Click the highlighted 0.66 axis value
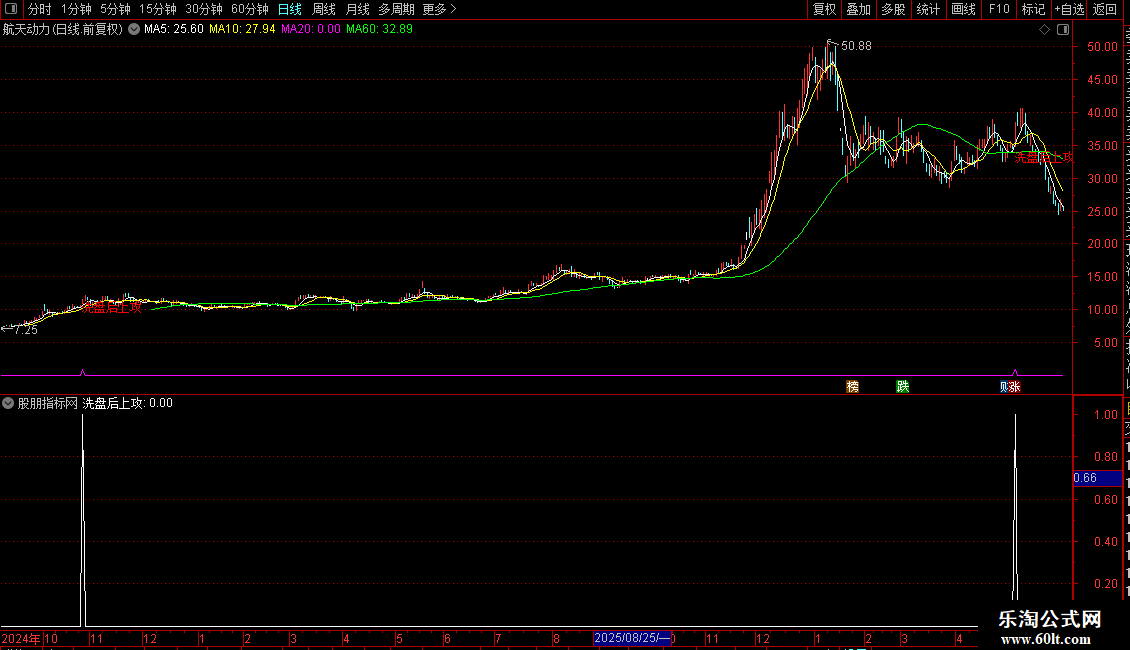1130x650 pixels. pos(1097,478)
